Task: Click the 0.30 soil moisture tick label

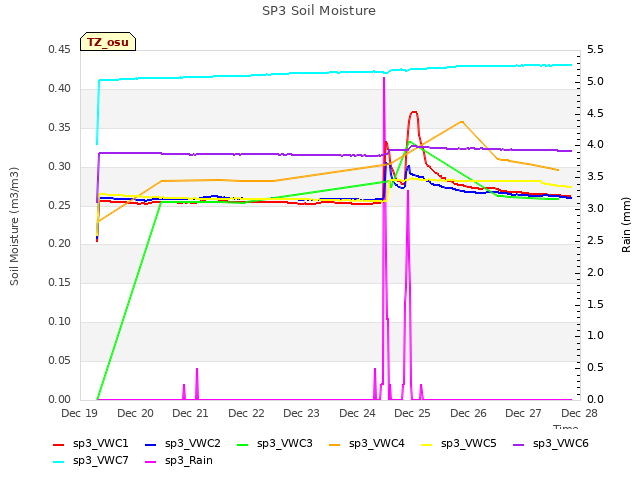Action: pyautogui.click(x=59, y=167)
